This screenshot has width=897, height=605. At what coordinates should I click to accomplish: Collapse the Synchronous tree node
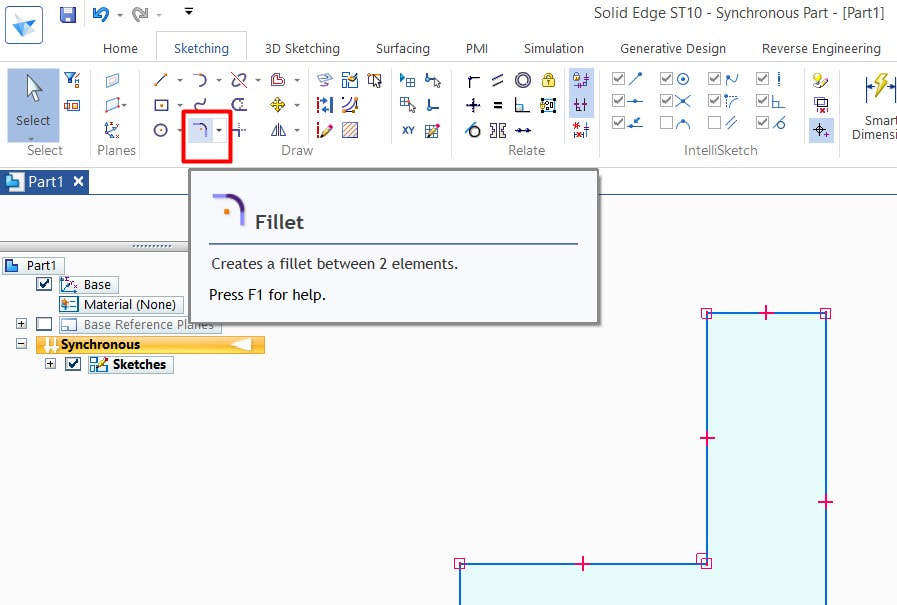tap(22, 344)
